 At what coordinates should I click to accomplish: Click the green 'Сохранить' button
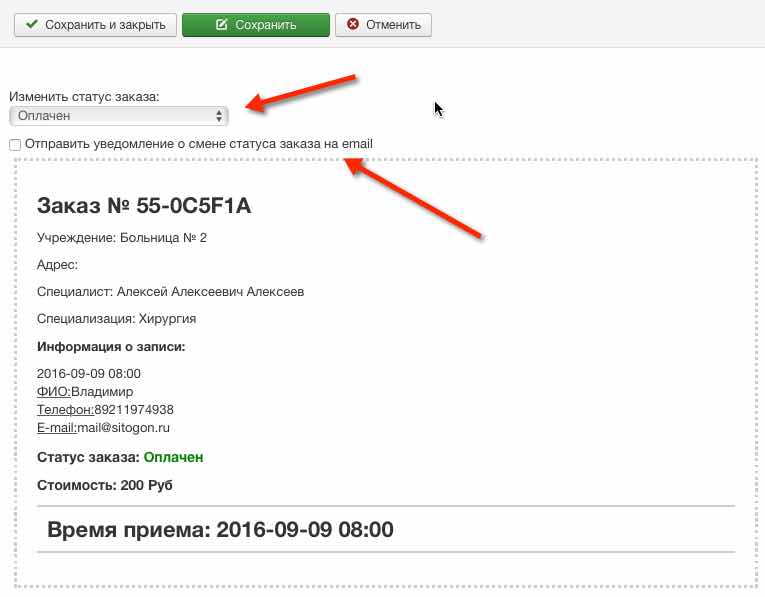pyautogui.click(x=256, y=25)
